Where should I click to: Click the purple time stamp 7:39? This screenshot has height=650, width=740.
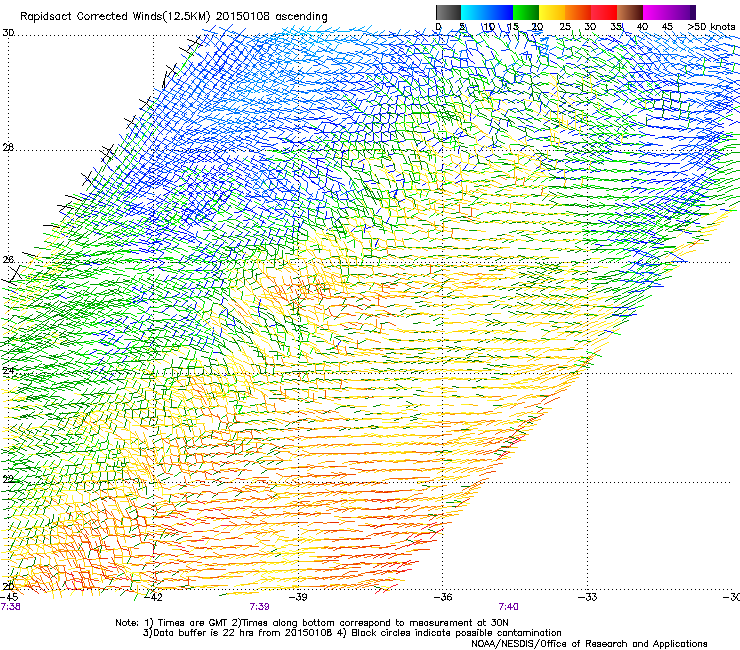pos(260,607)
